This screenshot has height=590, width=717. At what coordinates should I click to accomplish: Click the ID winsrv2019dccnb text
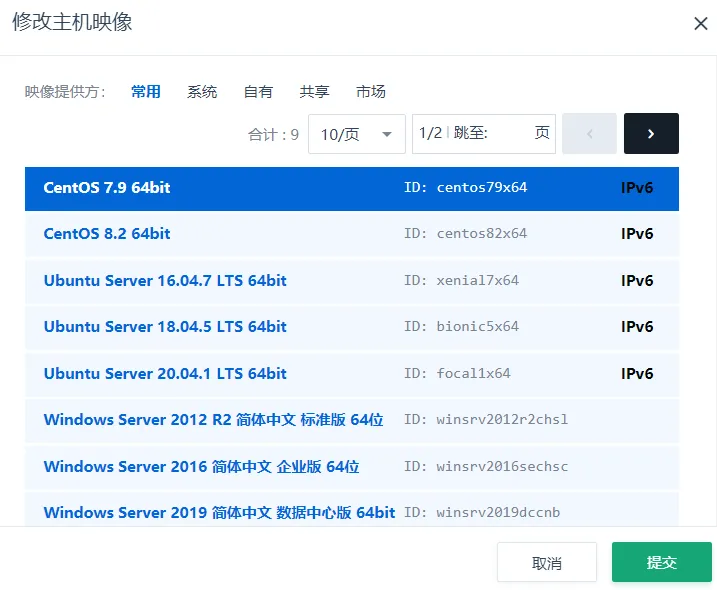tap(482, 513)
